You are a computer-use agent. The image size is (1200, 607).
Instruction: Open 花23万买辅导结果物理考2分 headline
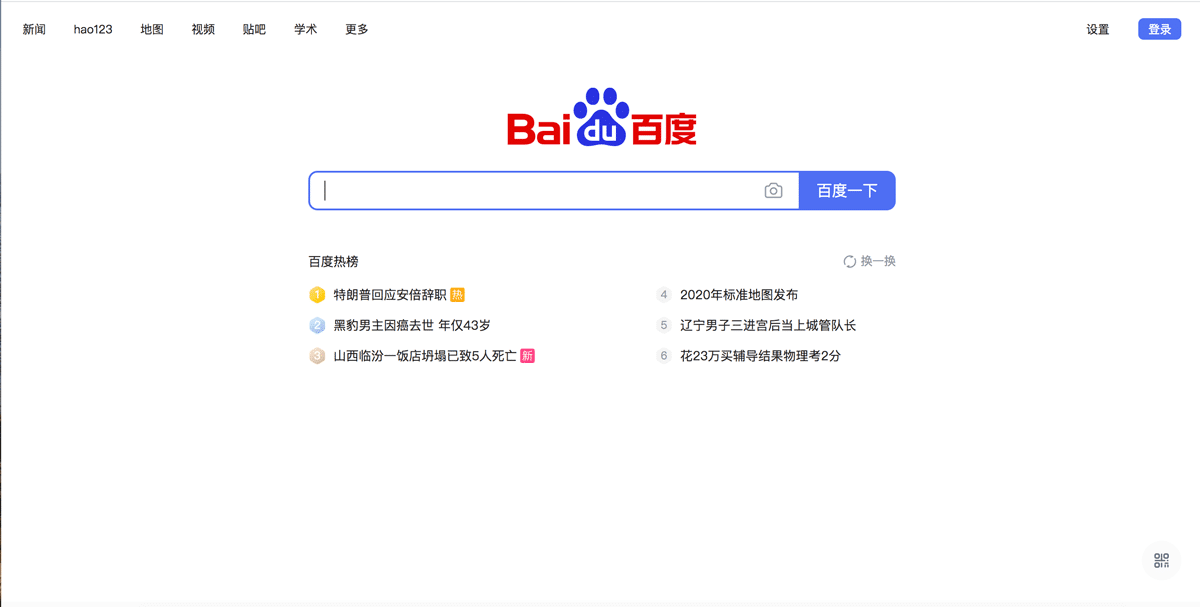pyautogui.click(x=760, y=356)
